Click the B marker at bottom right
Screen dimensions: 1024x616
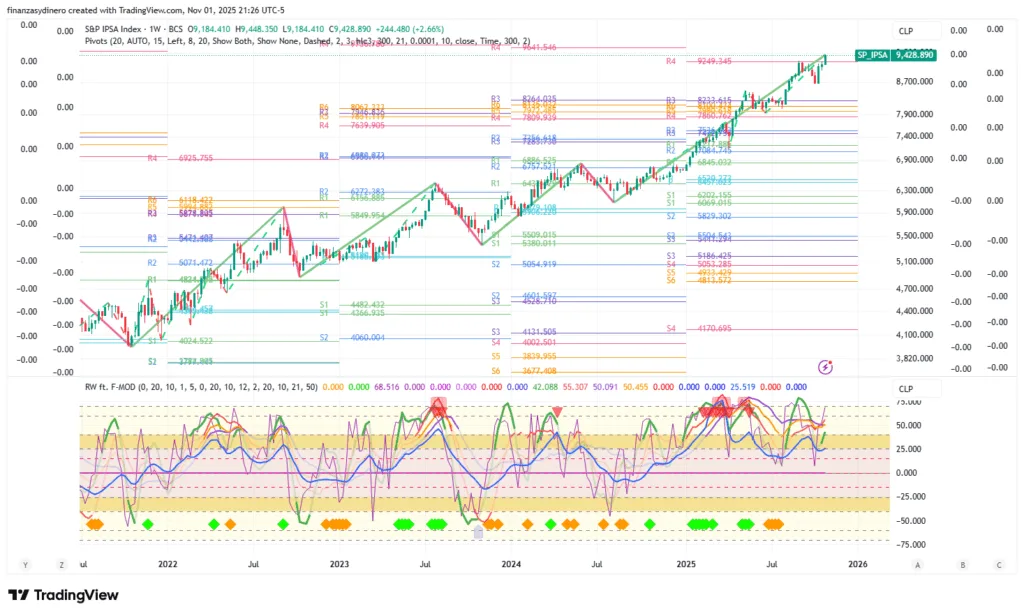coord(962,565)
